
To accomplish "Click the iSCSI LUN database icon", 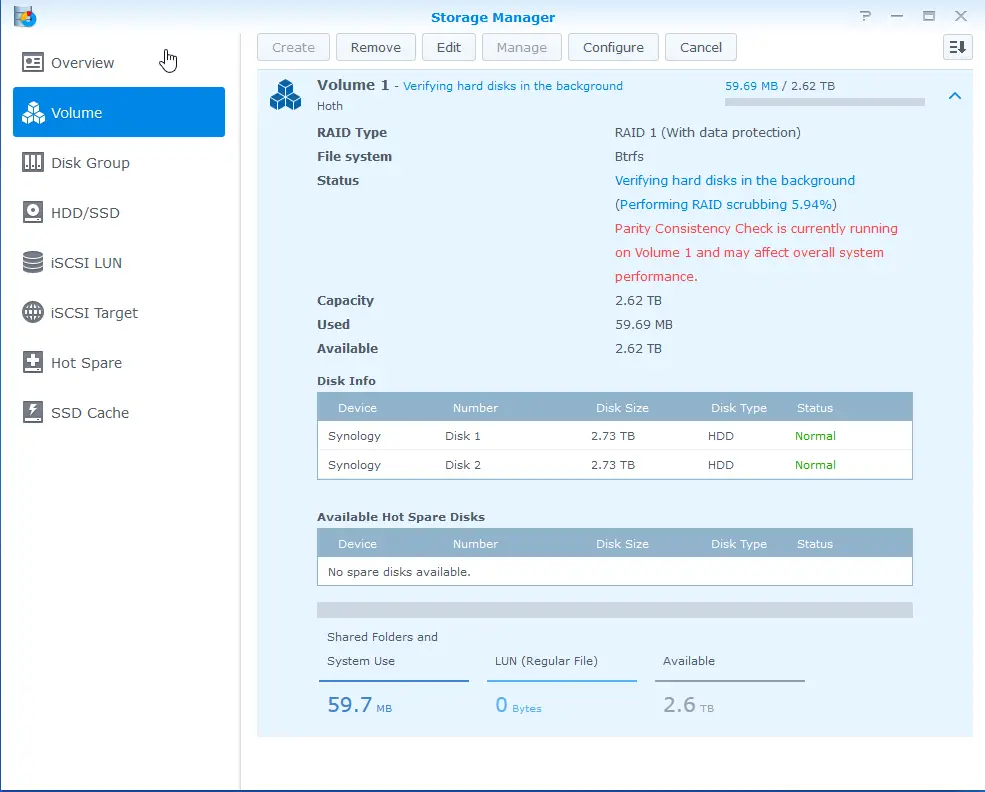I will (33, 263).
